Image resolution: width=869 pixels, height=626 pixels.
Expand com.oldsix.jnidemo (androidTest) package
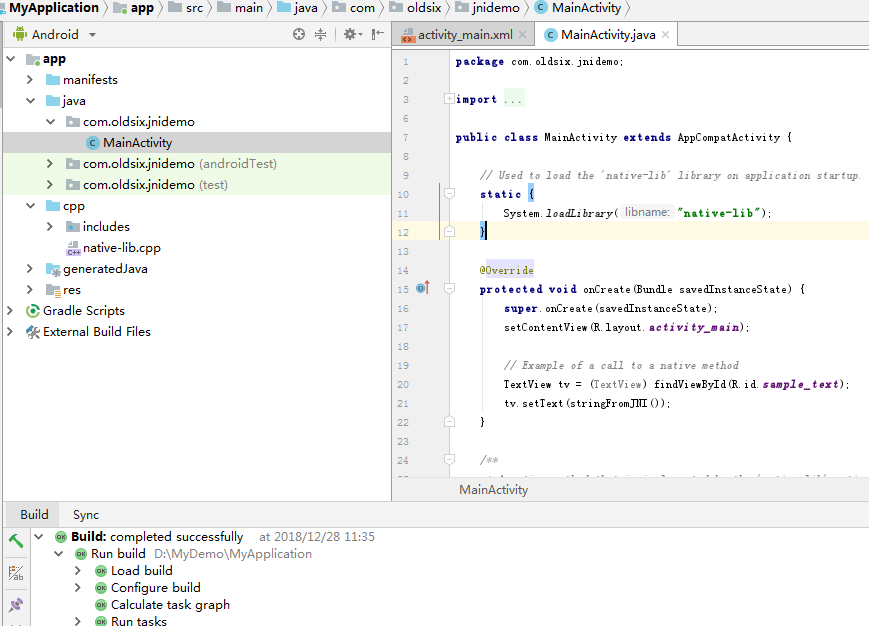pyautogui.click(x=50, y=163)
